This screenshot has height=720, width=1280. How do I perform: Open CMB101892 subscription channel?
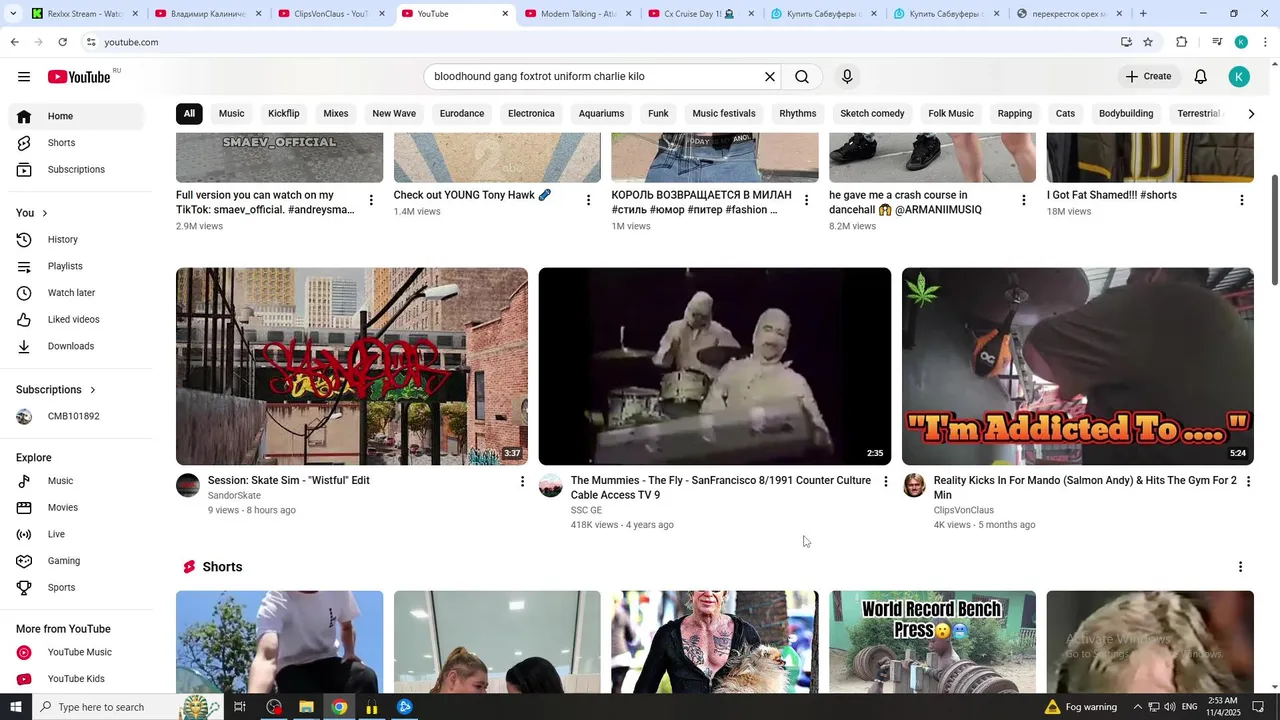pos(77,417)
